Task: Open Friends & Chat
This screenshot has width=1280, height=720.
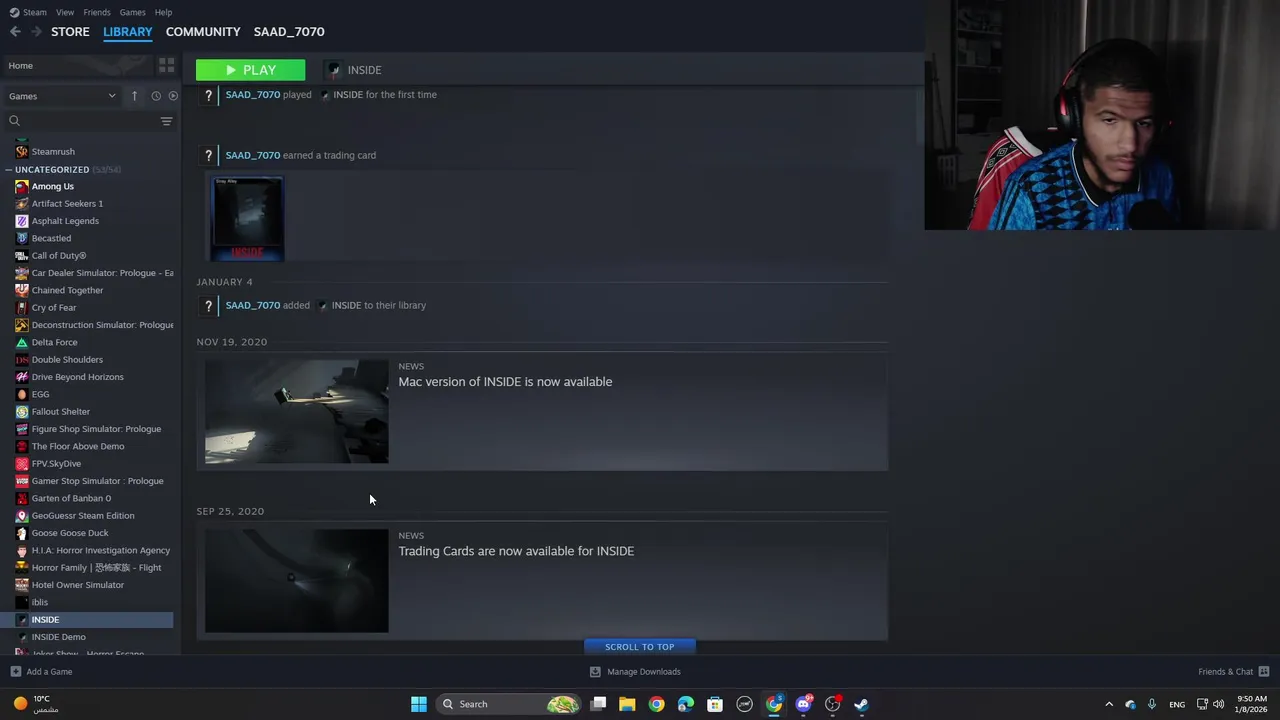Action: pyautogui.click(x=1233, y=672)
